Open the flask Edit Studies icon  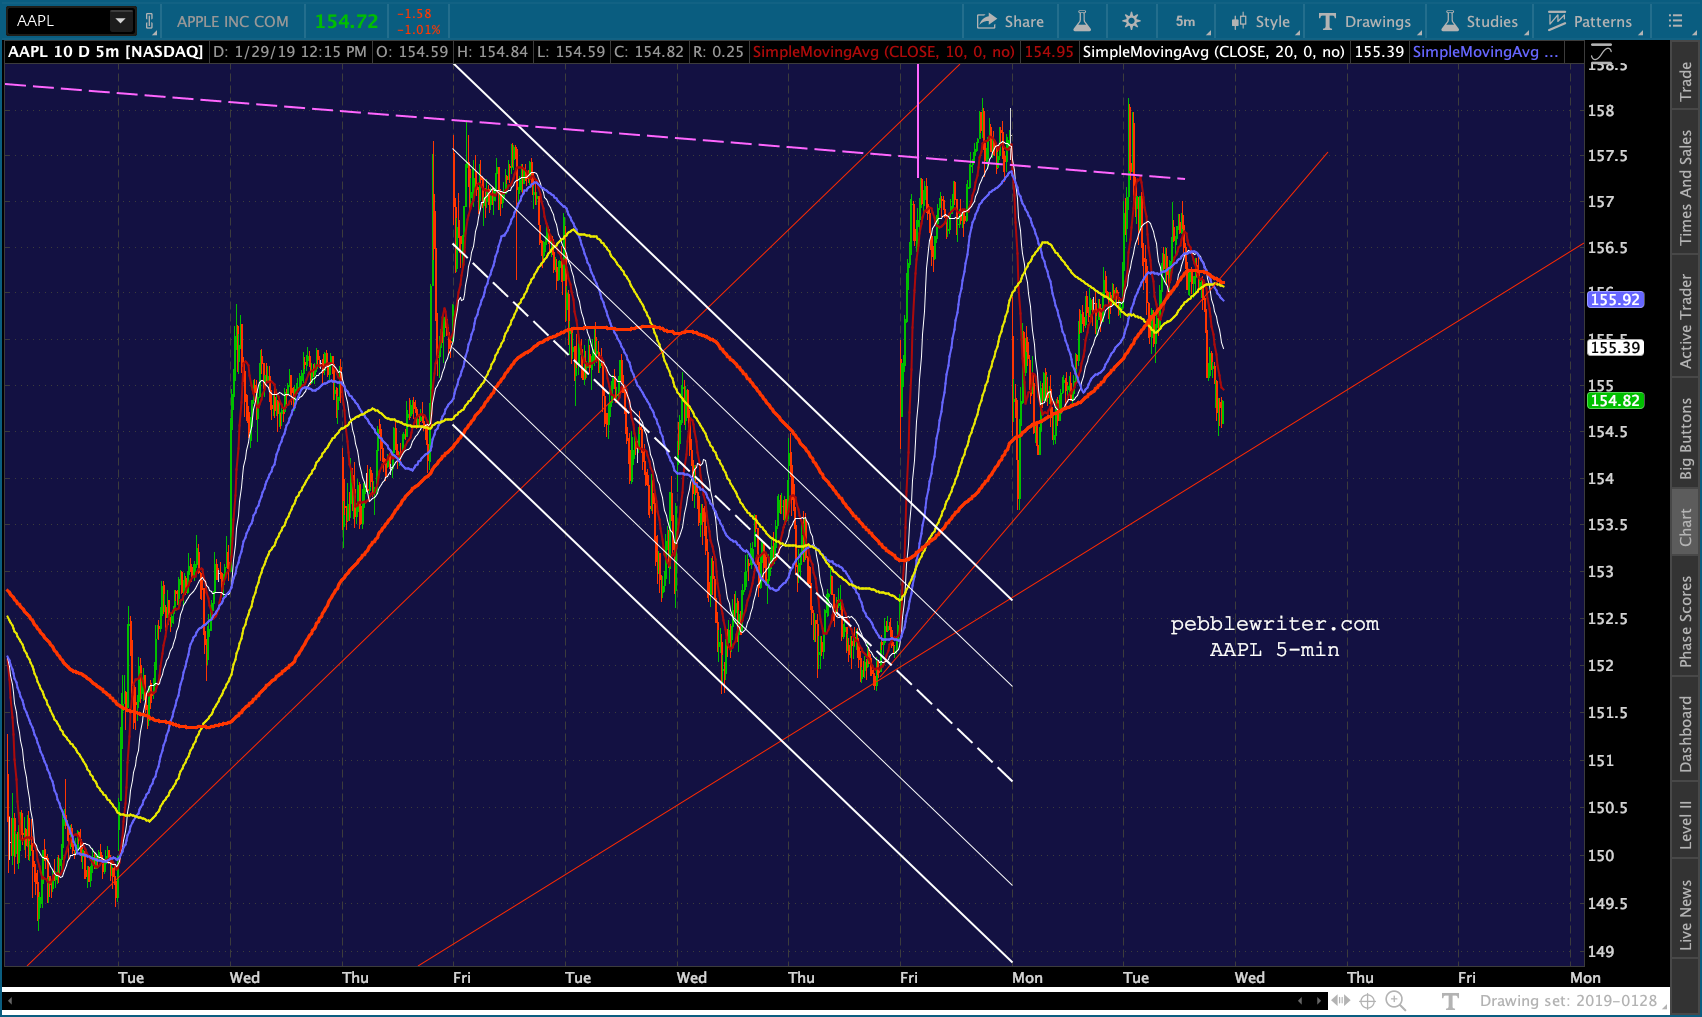tap(1082, 21)
